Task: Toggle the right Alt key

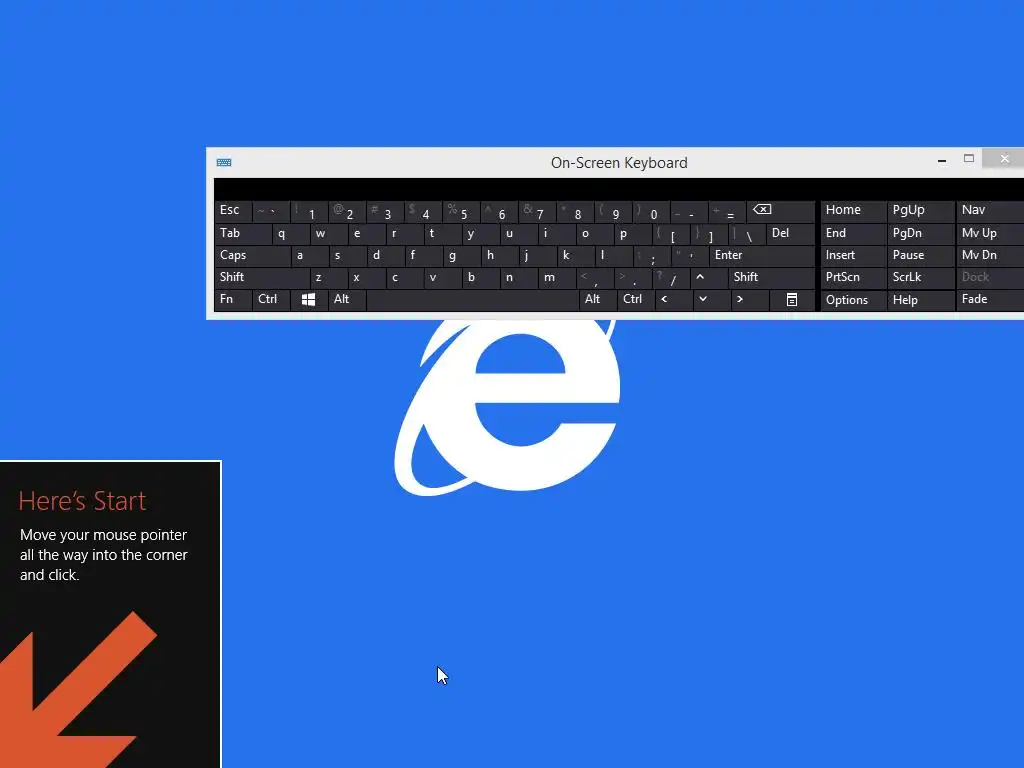Action: (598, 300)
